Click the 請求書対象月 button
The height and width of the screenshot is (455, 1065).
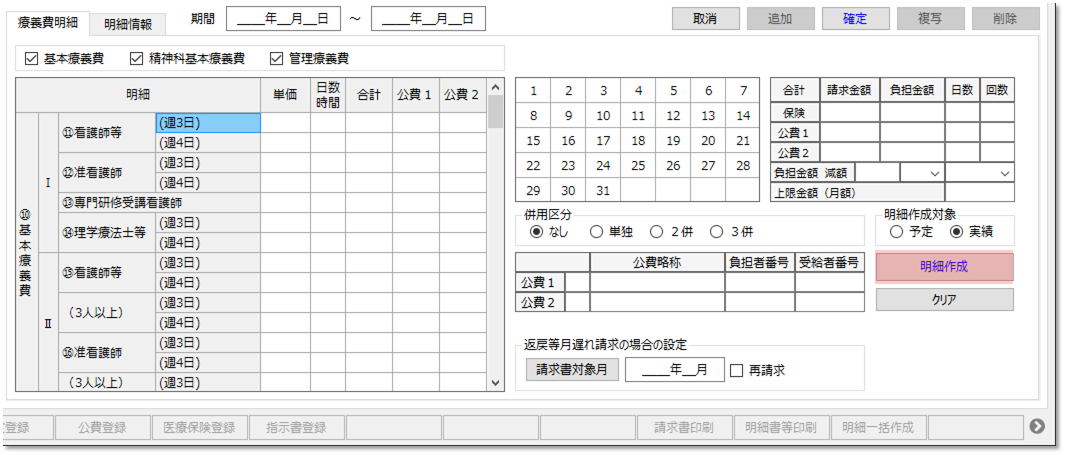[572, 370]
